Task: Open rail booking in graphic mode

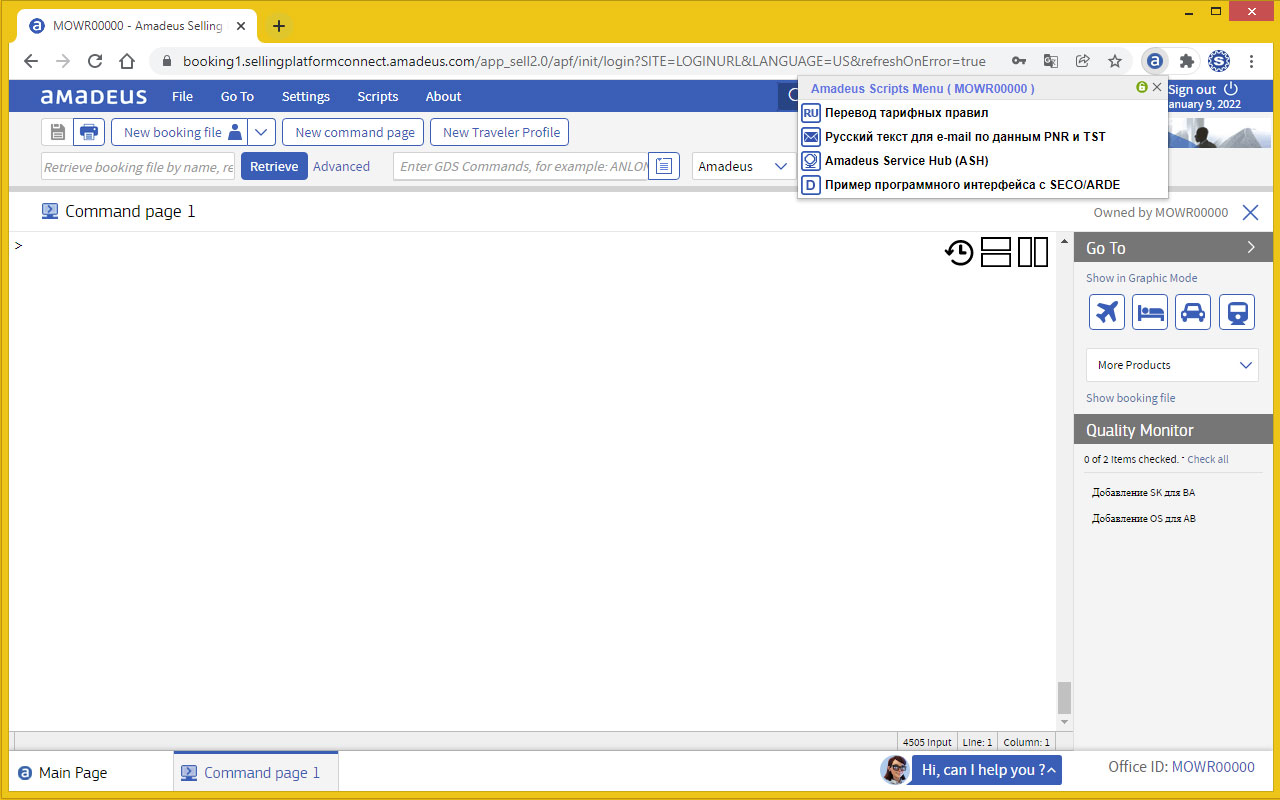Action: (x=1237, y=312)
